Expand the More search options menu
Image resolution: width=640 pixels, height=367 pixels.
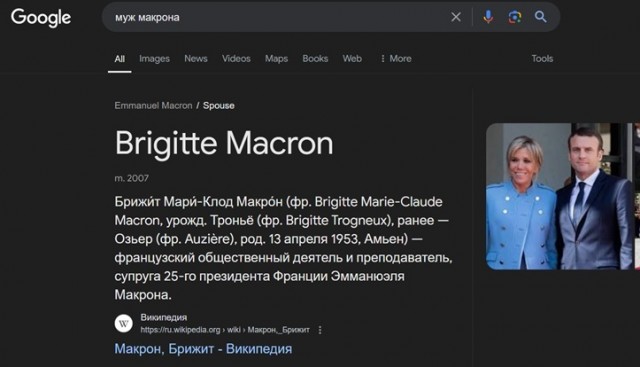click(396, 59)
